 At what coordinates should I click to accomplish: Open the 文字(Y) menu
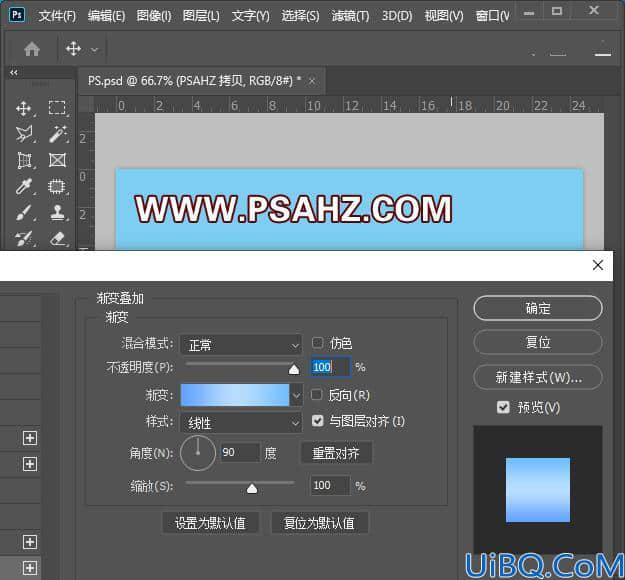pos(251,16)
